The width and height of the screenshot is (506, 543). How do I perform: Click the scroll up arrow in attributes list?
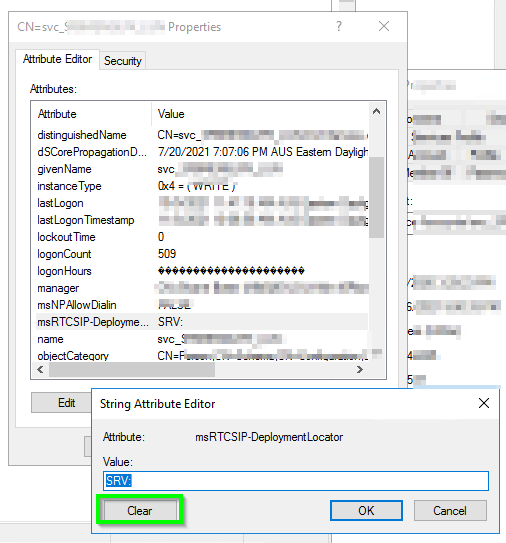coord(376,112)
